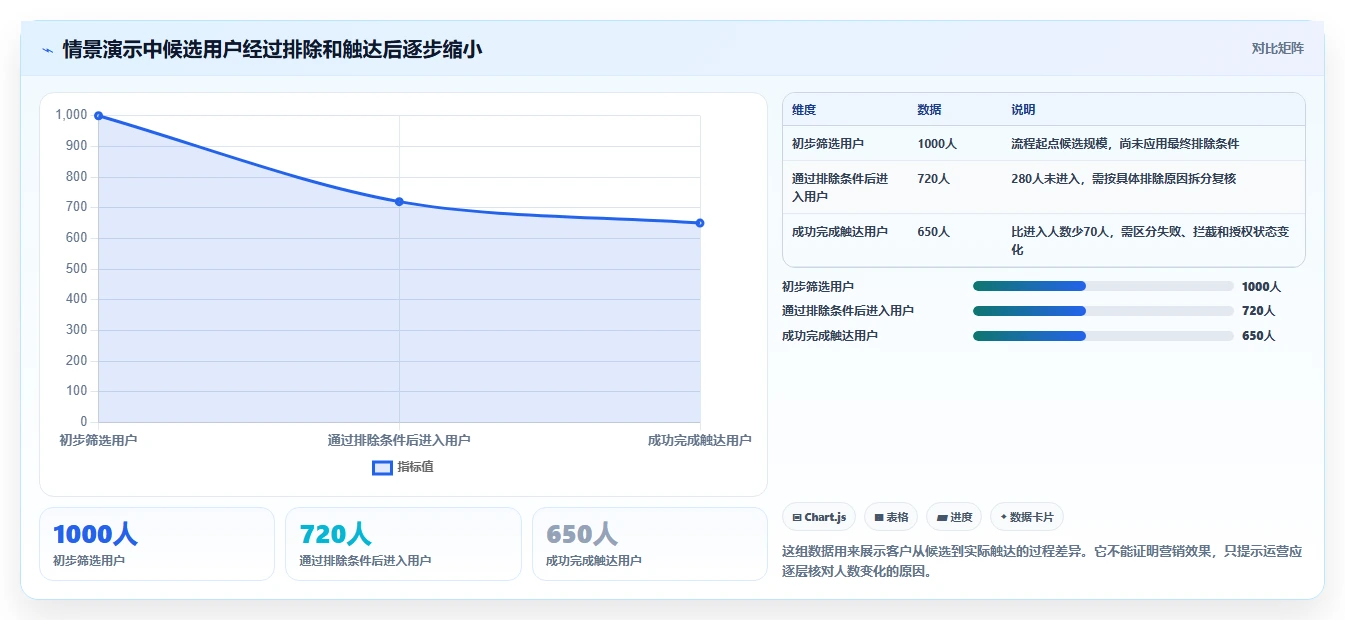This screenshot has height=620, width=1345.
Task: Click the 1000人 value beside the progress bar
Action: click(x=1261, y=286)
